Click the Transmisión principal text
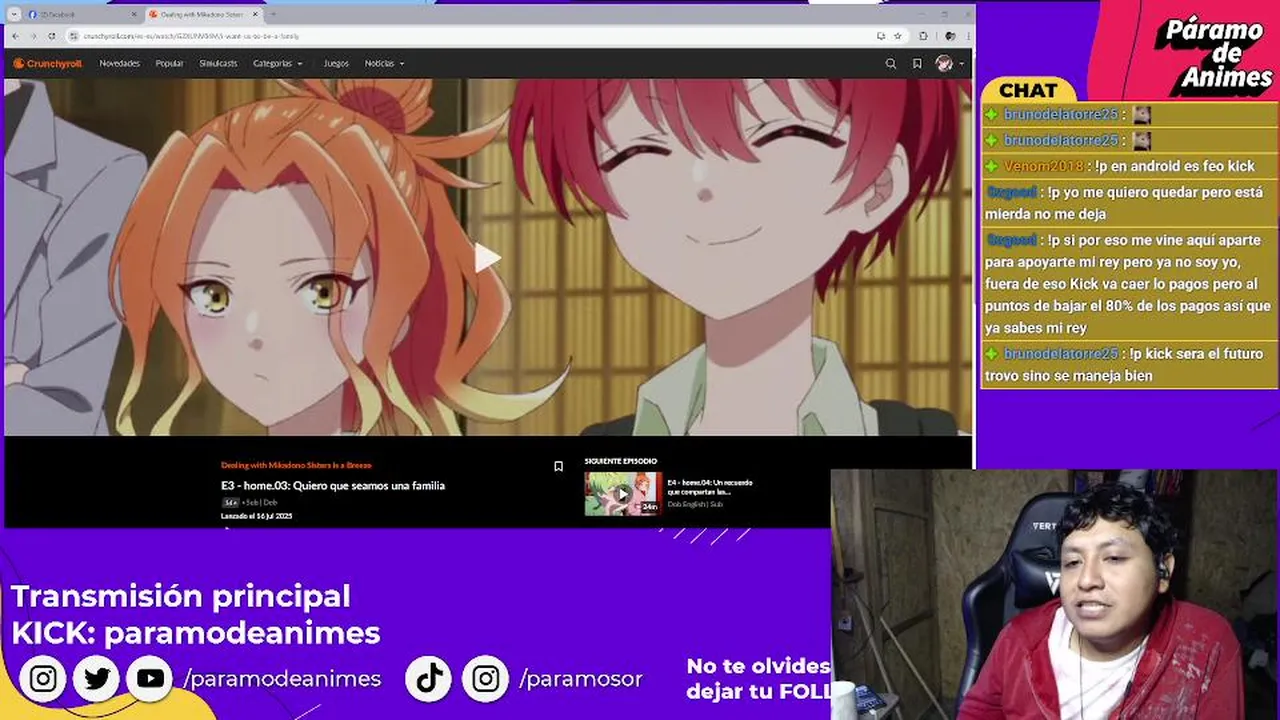1280x720 pixels. point(181,596)
